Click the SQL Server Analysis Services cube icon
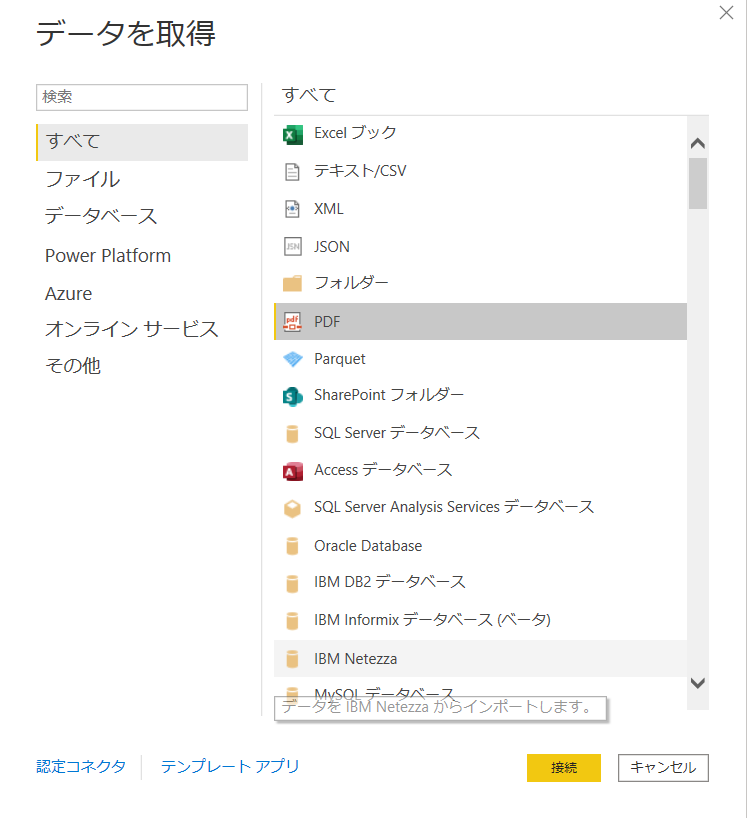 (x=292, y=509)
